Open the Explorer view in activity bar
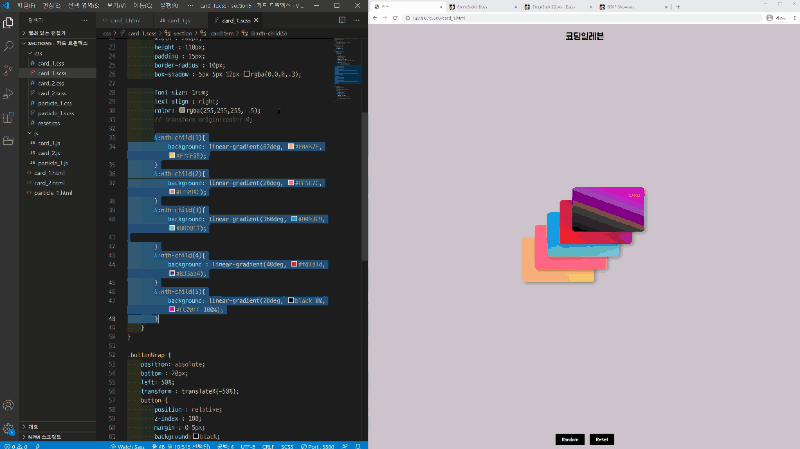This screenshot has width=800, height=449. [x=9, y=21]
